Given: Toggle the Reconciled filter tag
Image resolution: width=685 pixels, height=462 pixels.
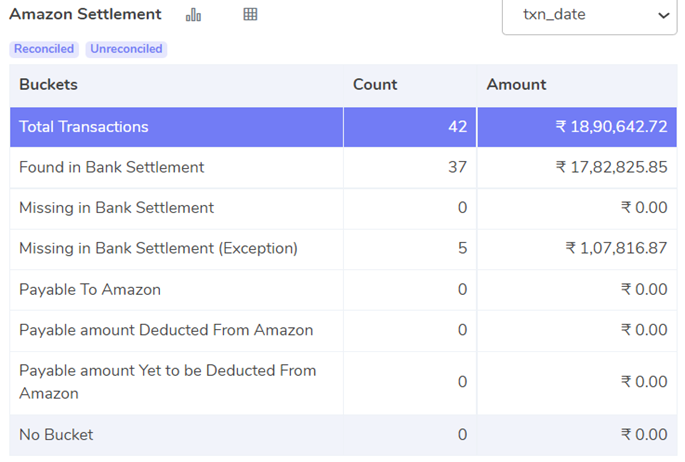Looking at the screenshot, I should point(44,49).
